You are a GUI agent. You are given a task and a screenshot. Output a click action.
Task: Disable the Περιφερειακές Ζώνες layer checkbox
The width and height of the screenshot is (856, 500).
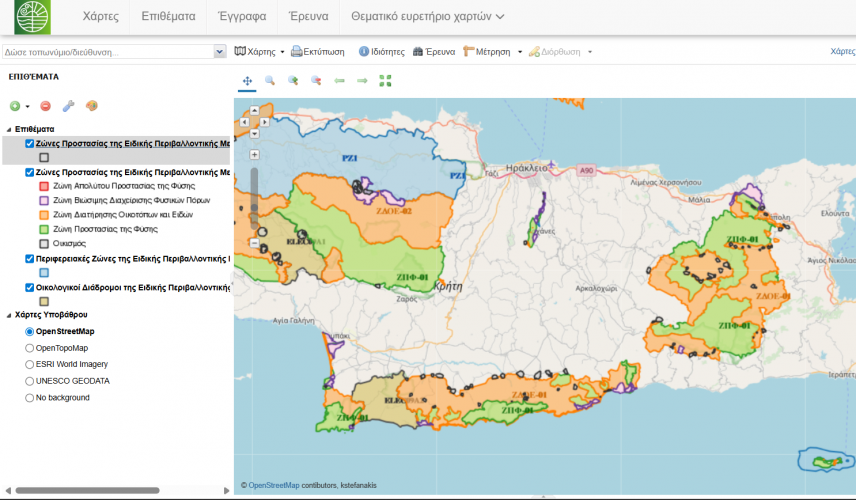coord(30,258)
